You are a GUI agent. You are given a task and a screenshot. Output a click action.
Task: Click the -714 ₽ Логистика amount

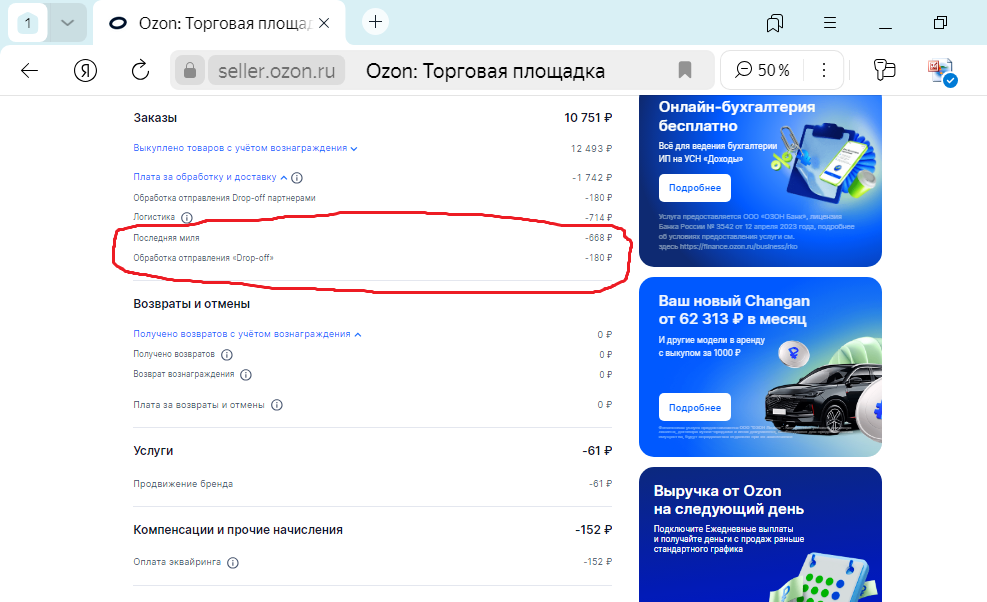598,218
